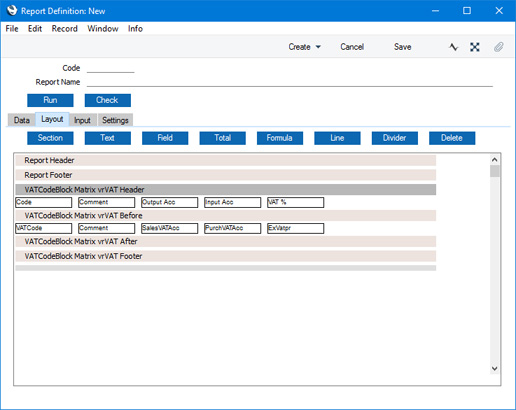Open the Record menu
516x410 pixels.
64,29
